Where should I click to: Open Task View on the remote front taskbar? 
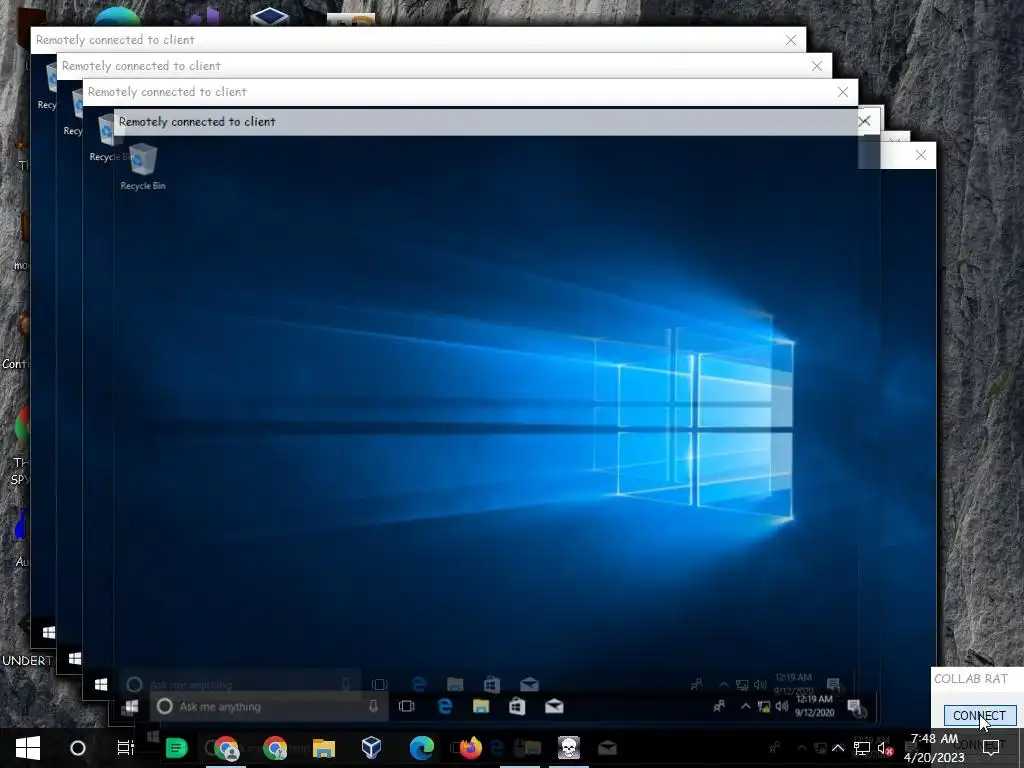click(x=406, y=707)
